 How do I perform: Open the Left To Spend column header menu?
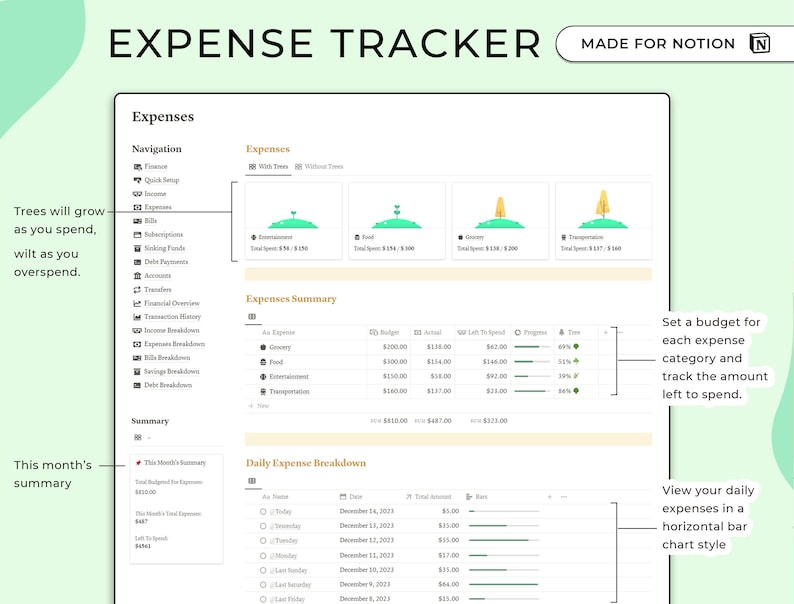pos(482,333)
